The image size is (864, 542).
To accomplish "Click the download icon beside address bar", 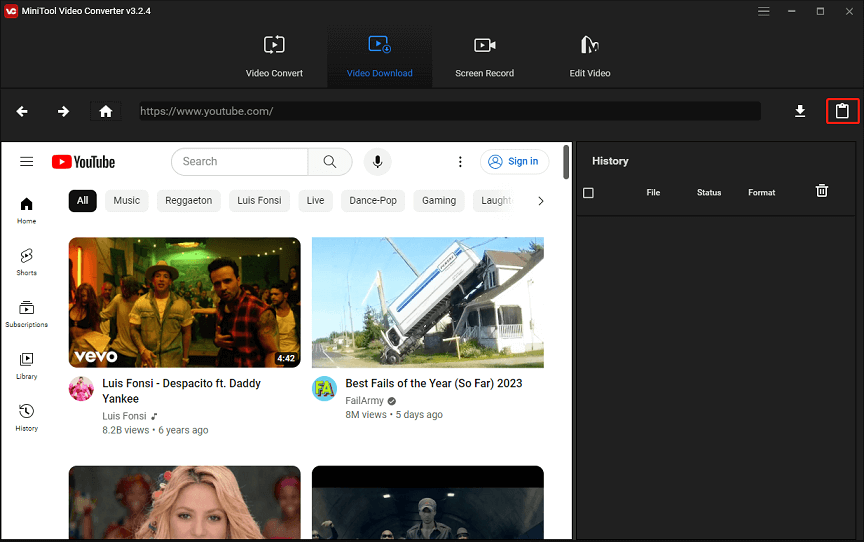I will (800, 111).
